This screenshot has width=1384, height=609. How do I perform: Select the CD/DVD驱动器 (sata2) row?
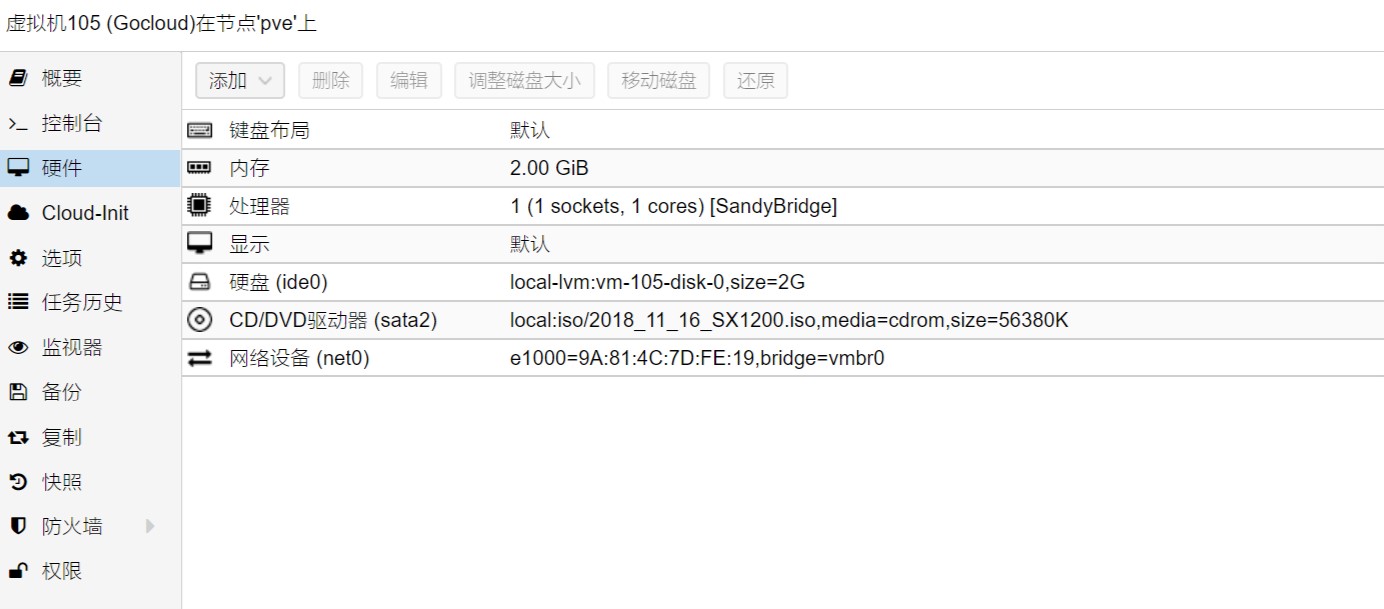coord(782,320)
